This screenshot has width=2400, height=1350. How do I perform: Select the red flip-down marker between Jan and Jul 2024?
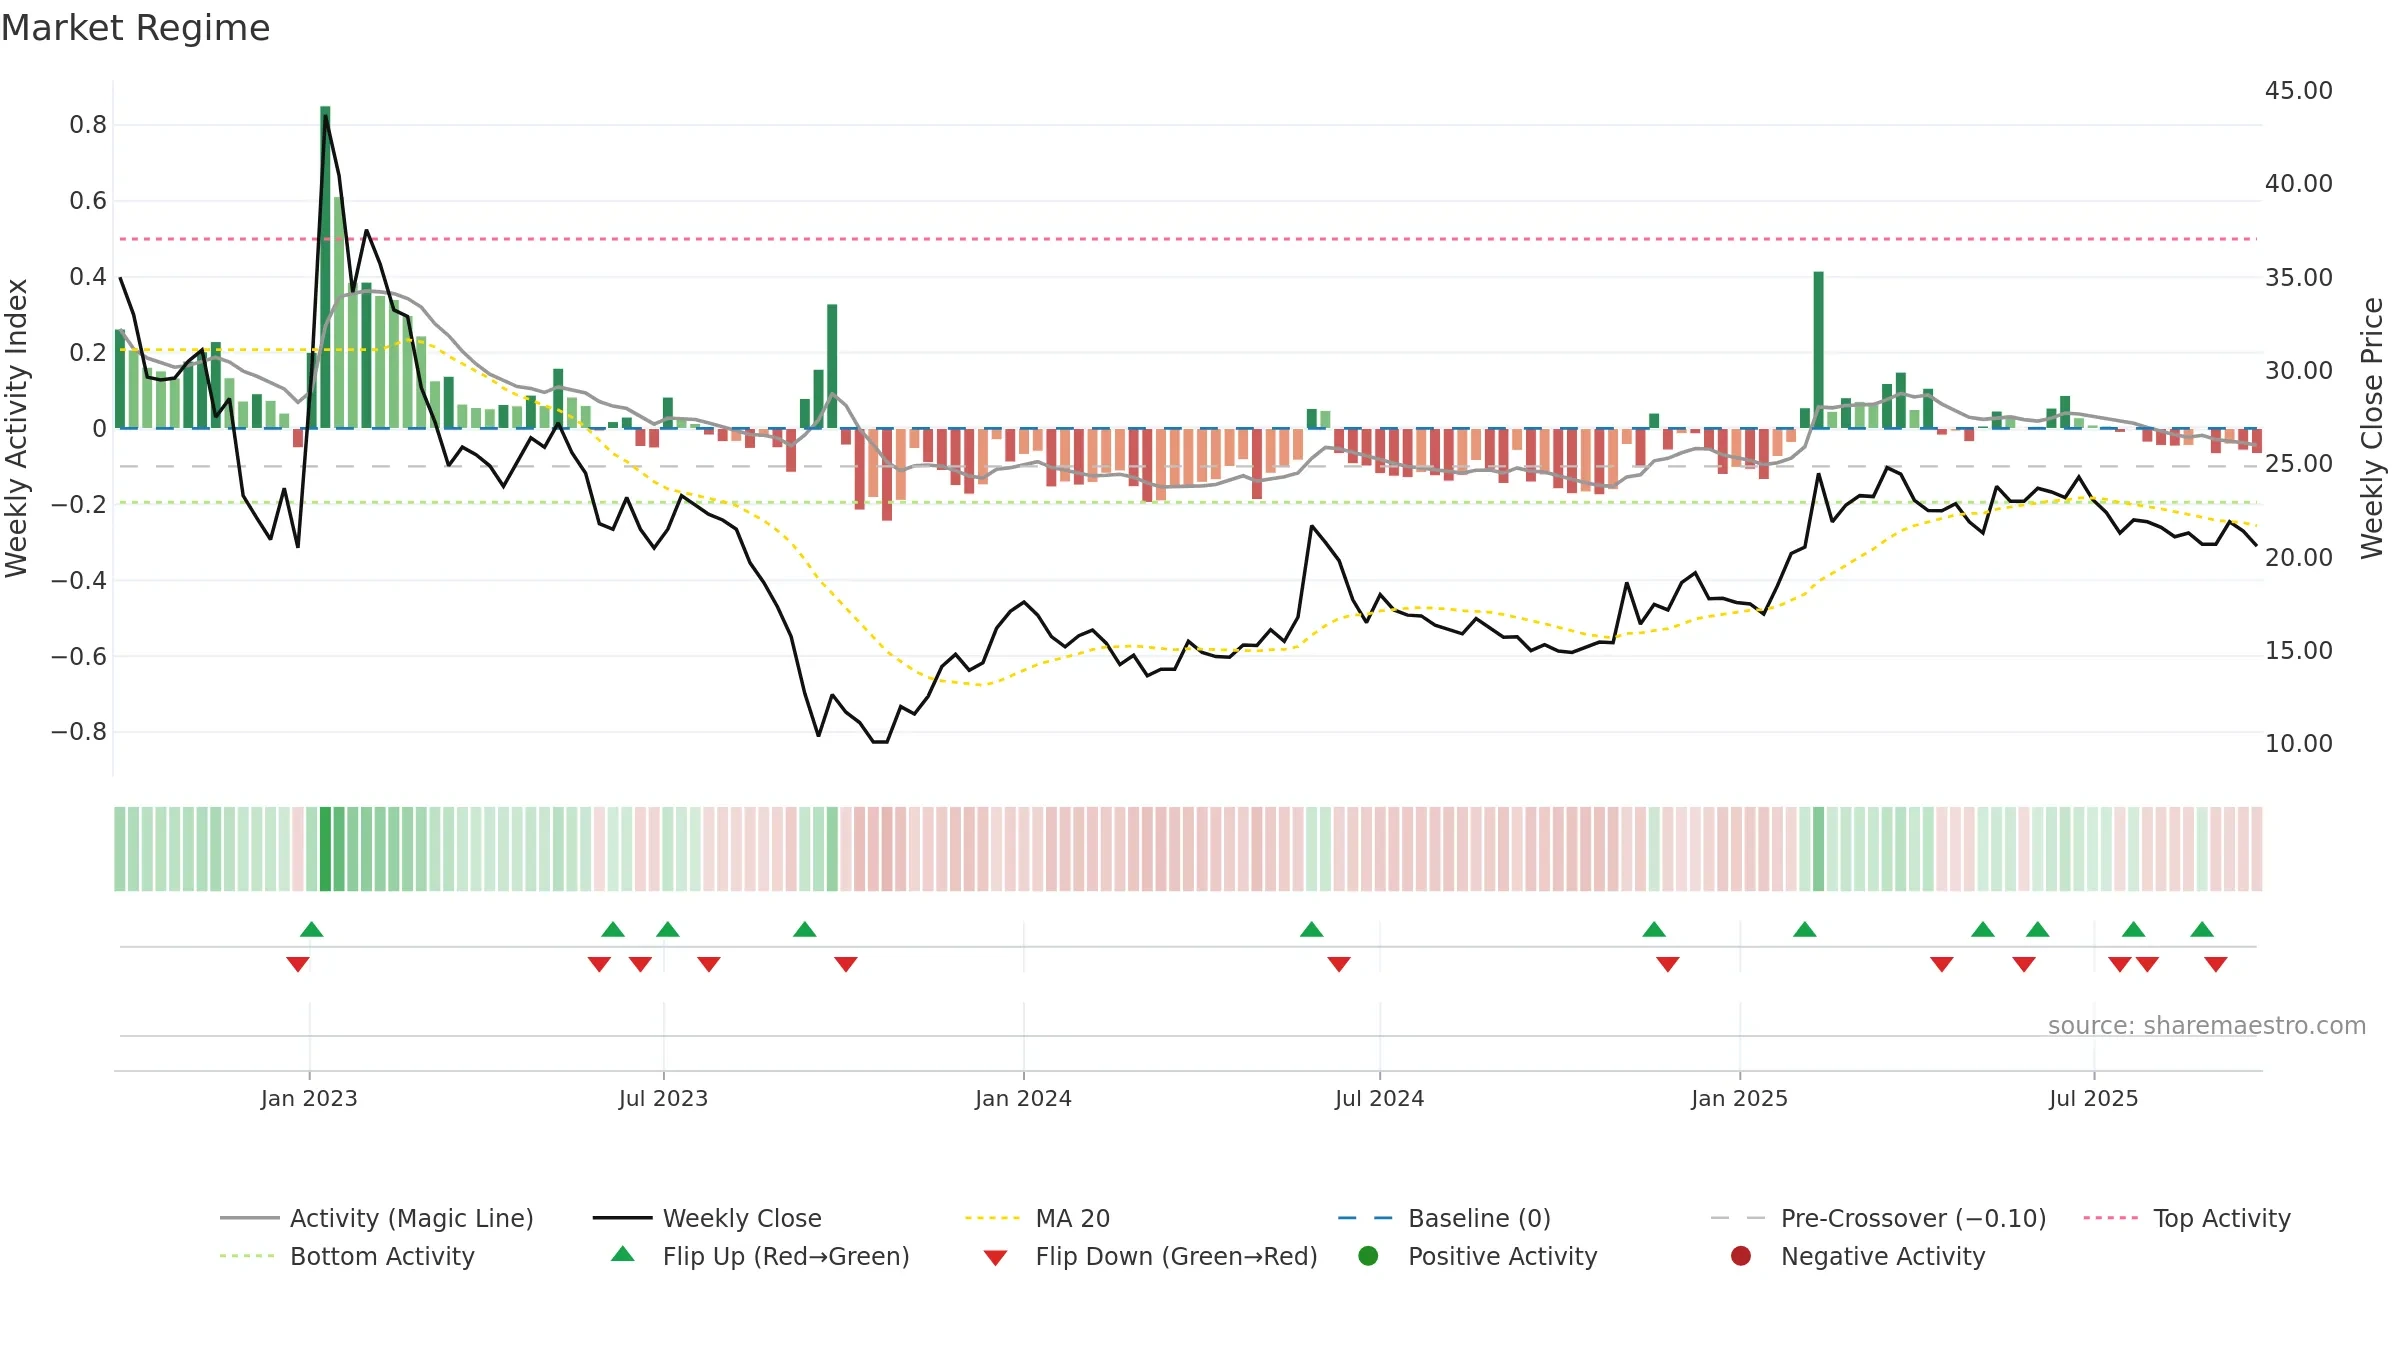[1339, 964]
